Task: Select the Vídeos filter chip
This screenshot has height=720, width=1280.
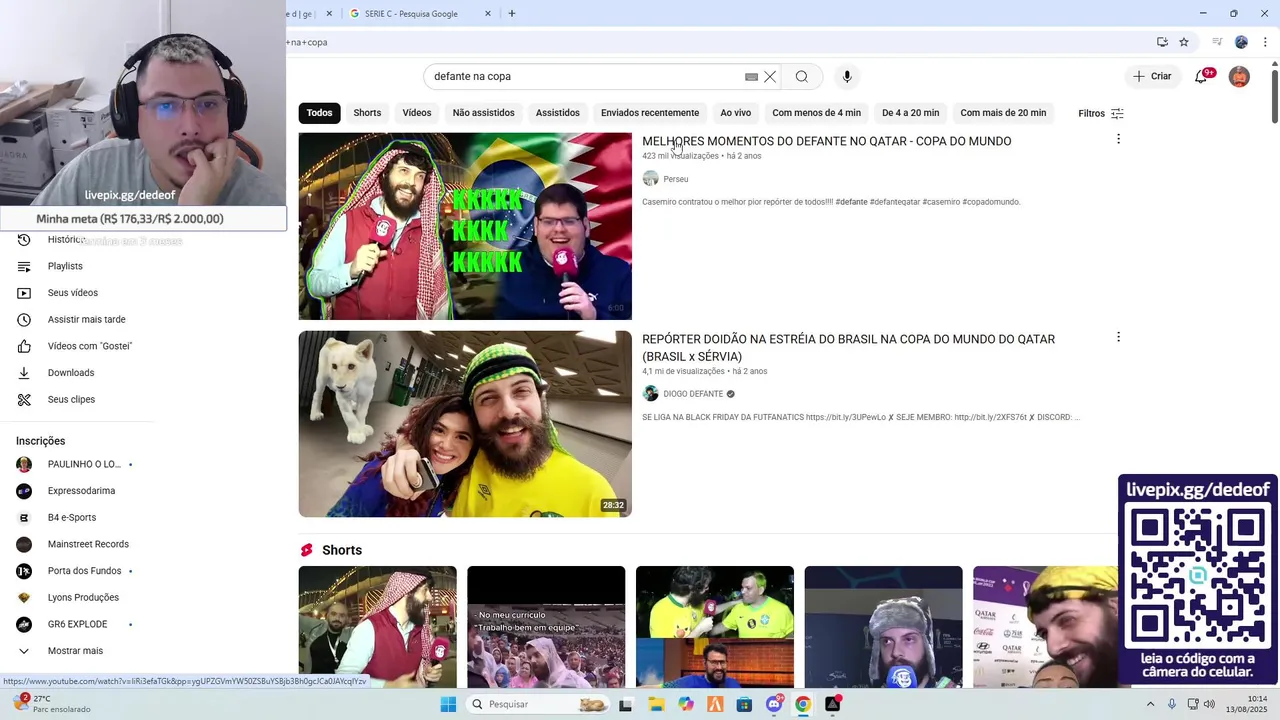Action: pos(417,113)
